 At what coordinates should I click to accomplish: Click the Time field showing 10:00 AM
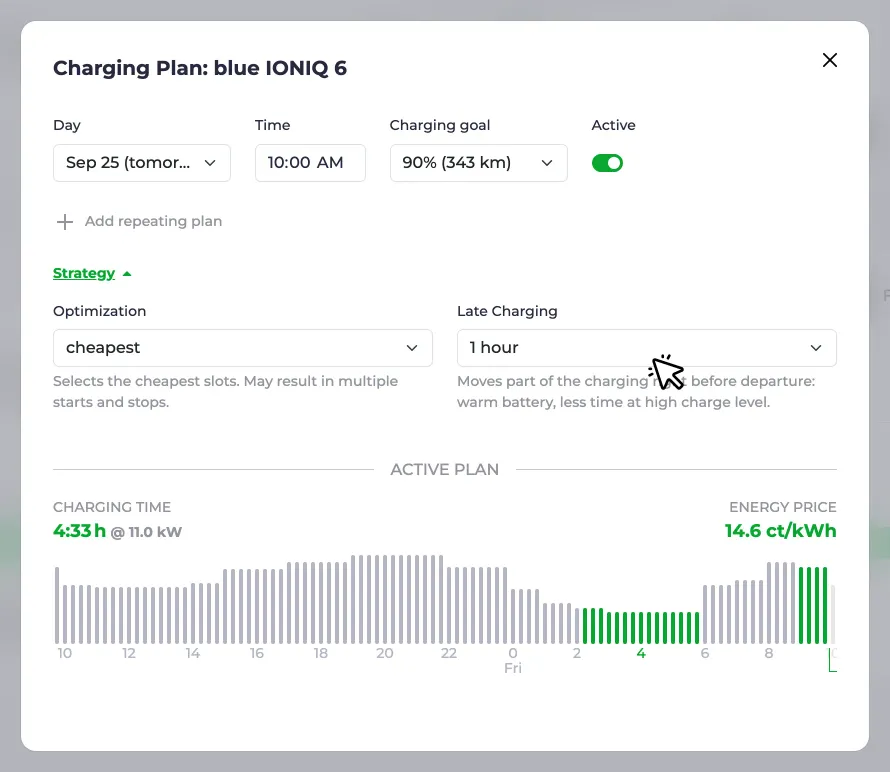(310, 163)
